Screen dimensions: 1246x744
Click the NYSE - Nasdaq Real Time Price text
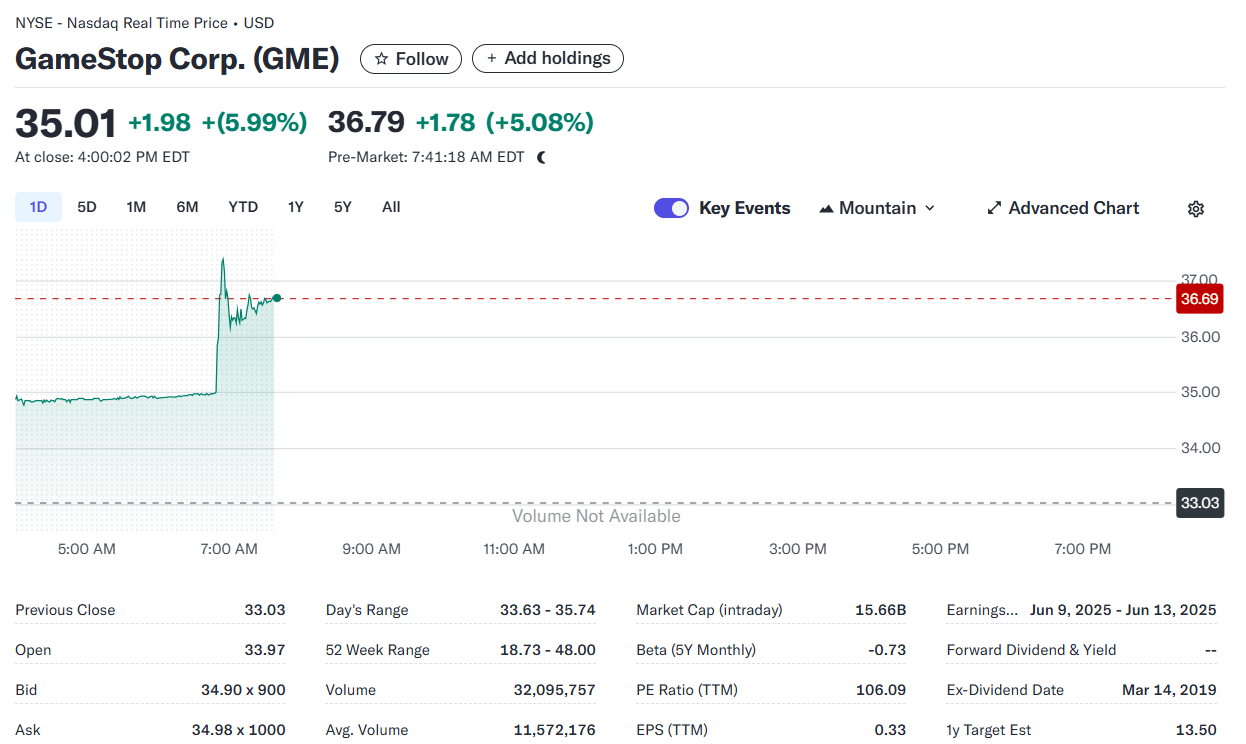click(120, 23)
